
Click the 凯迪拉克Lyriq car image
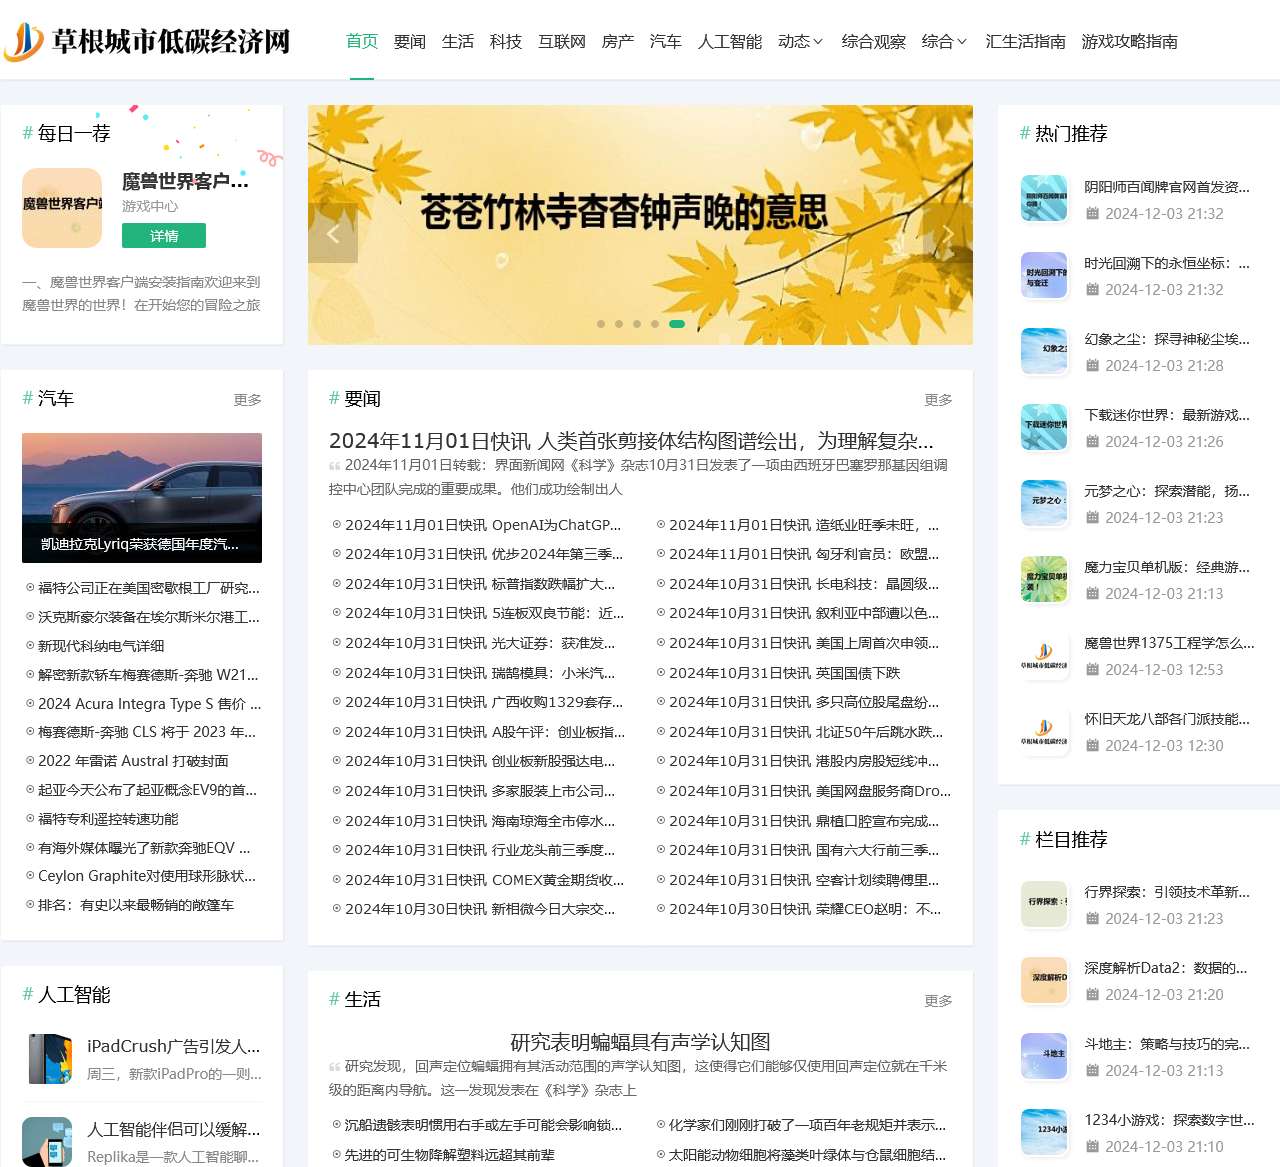click(x=141, y=497)
